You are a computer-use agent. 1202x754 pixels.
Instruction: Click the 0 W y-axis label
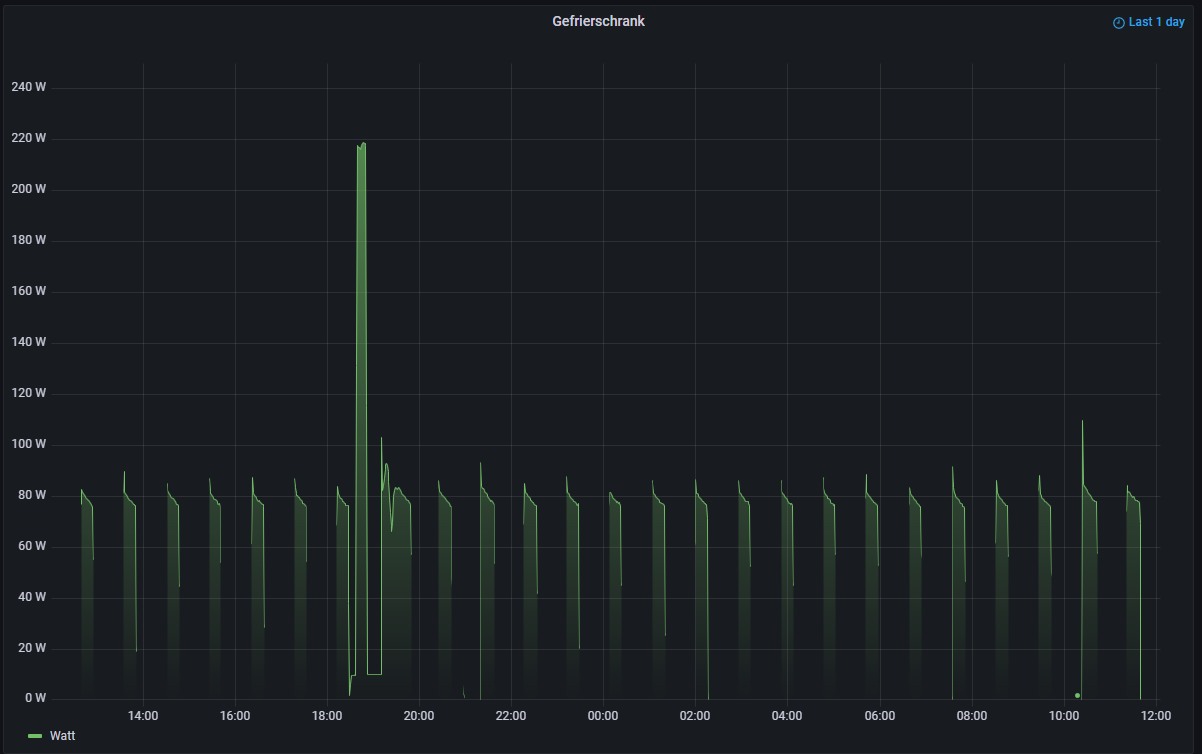[x=35, y=698]
